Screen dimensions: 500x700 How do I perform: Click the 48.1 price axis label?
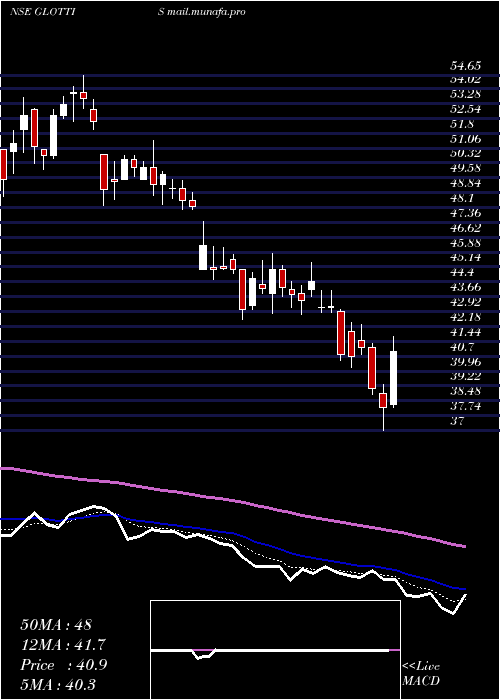(462, 198)
